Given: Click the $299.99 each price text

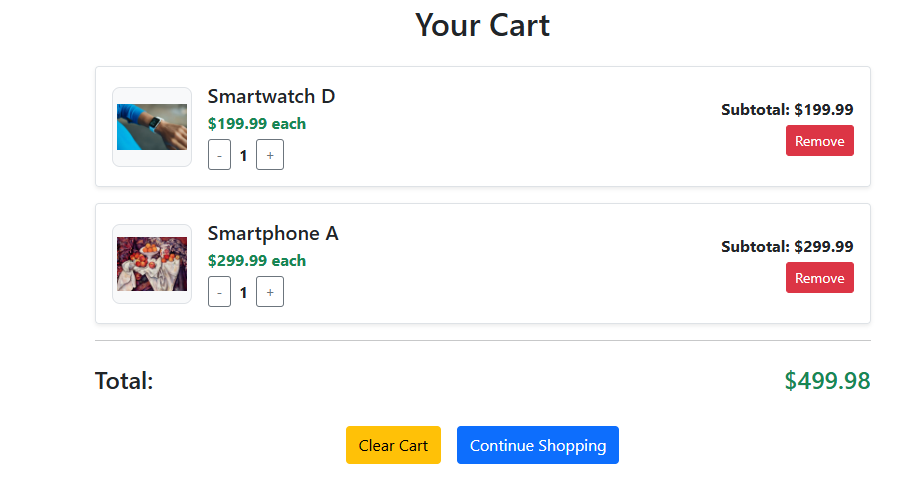Looking at the screenshot, I should (x=257, y=261).
